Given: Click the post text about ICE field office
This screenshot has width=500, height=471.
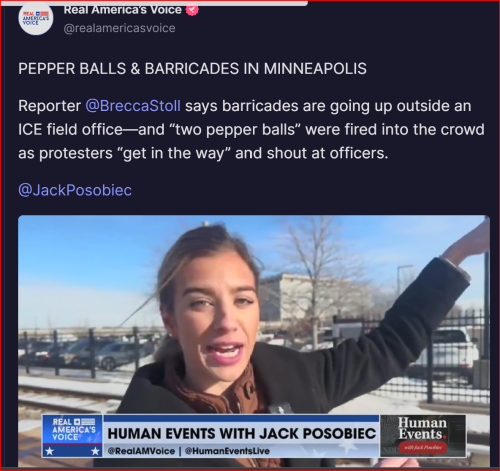Looking at the screenshot, I should click(x=251, y=130).
